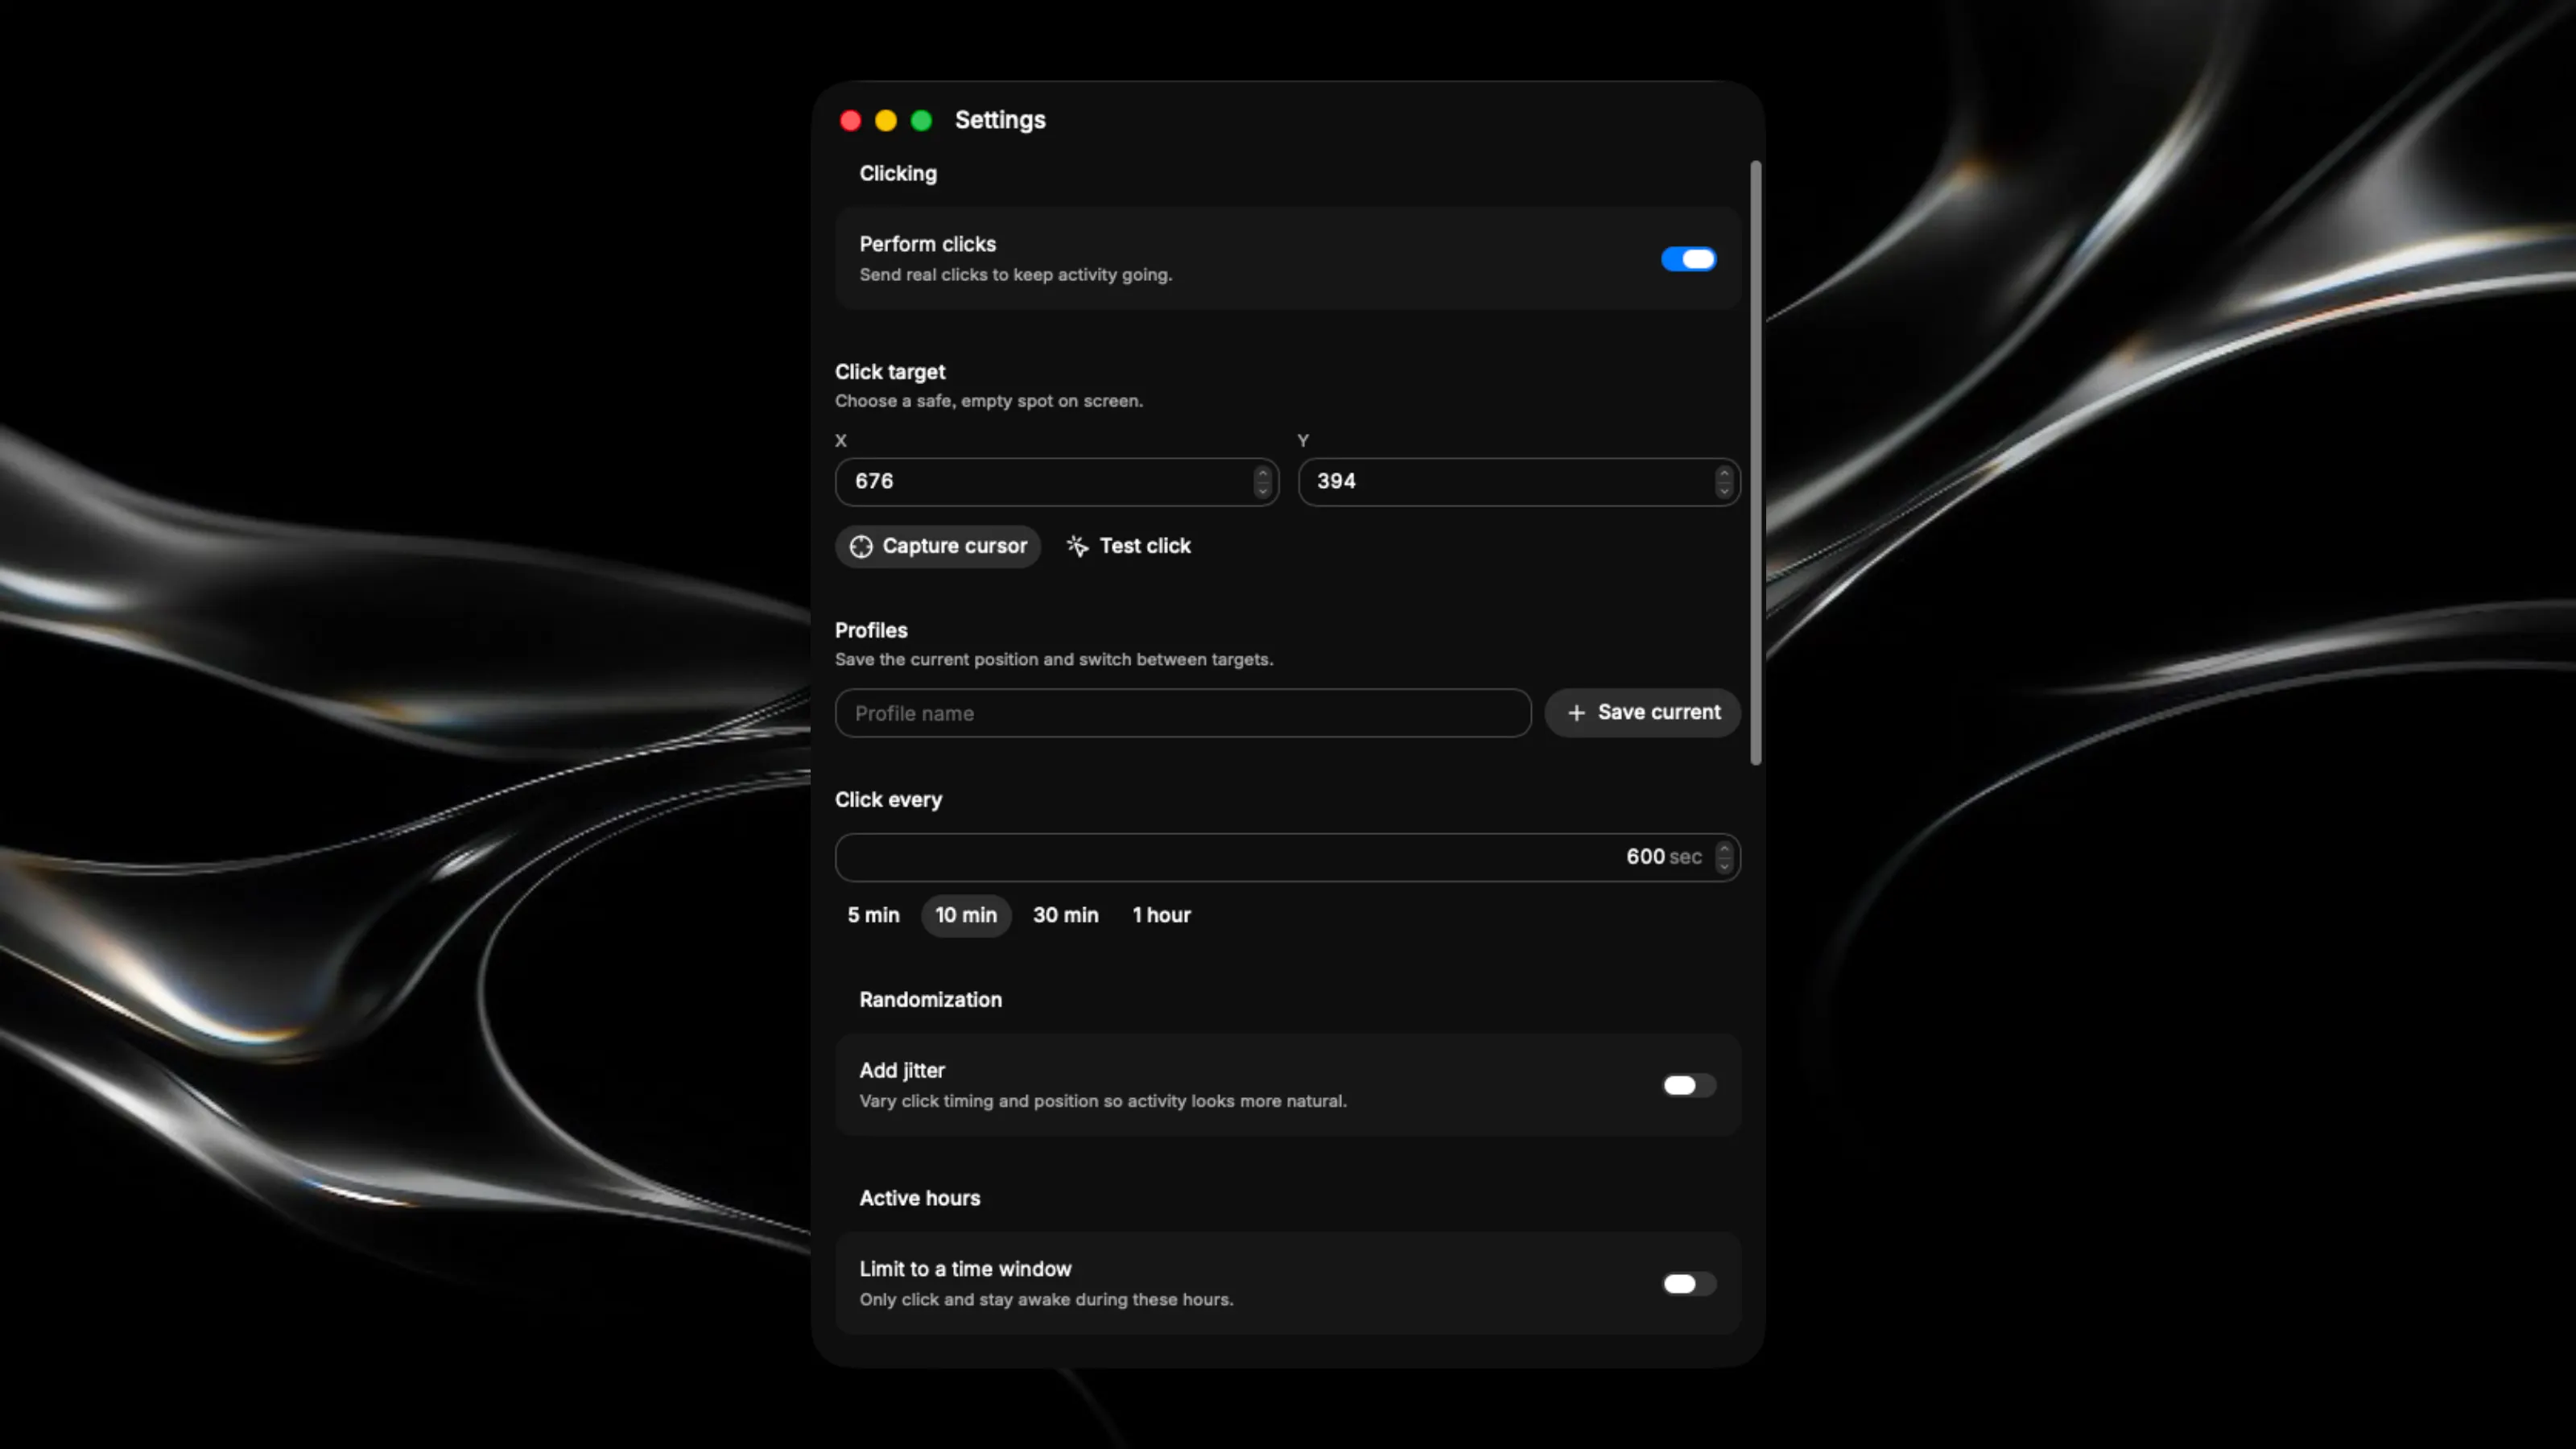Click the crosshair icon in Capture cursor
The image size is (2576, 1449).
pos(861,546)
